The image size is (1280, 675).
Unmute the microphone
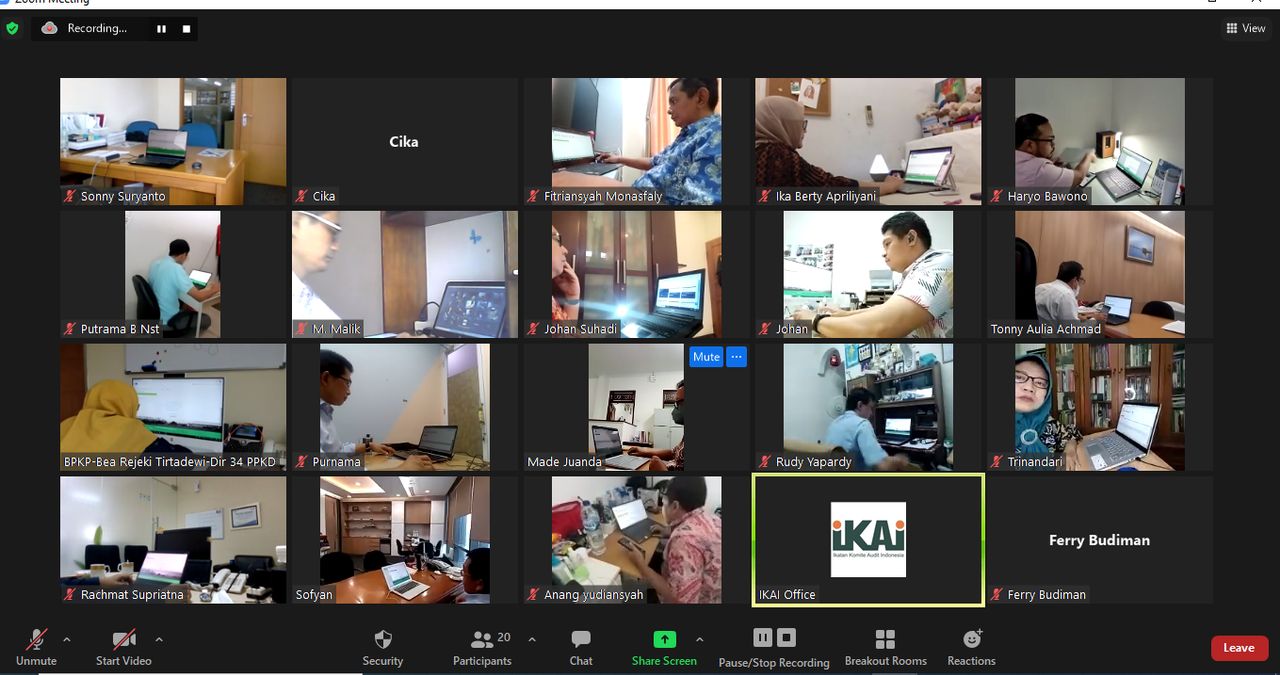37,647
